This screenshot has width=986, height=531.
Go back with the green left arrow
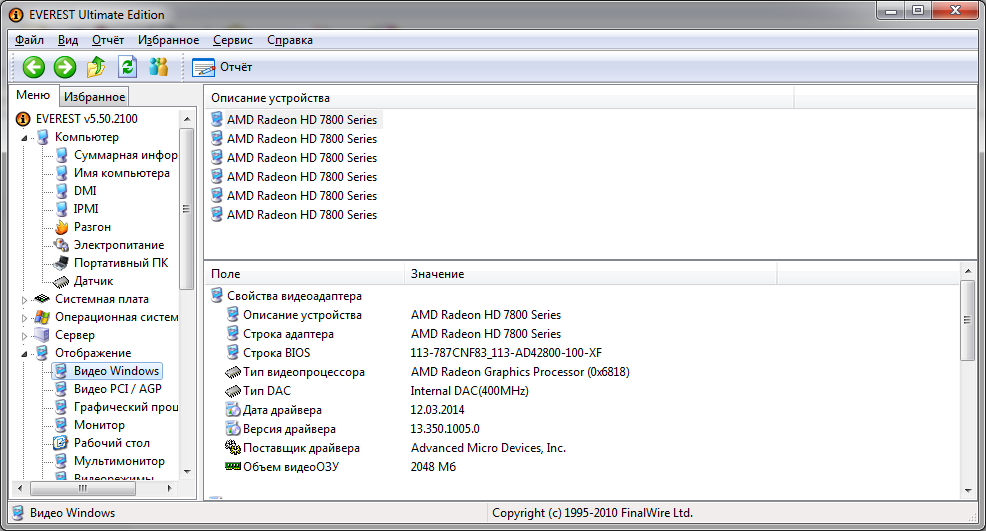click(x=33, y=67)
